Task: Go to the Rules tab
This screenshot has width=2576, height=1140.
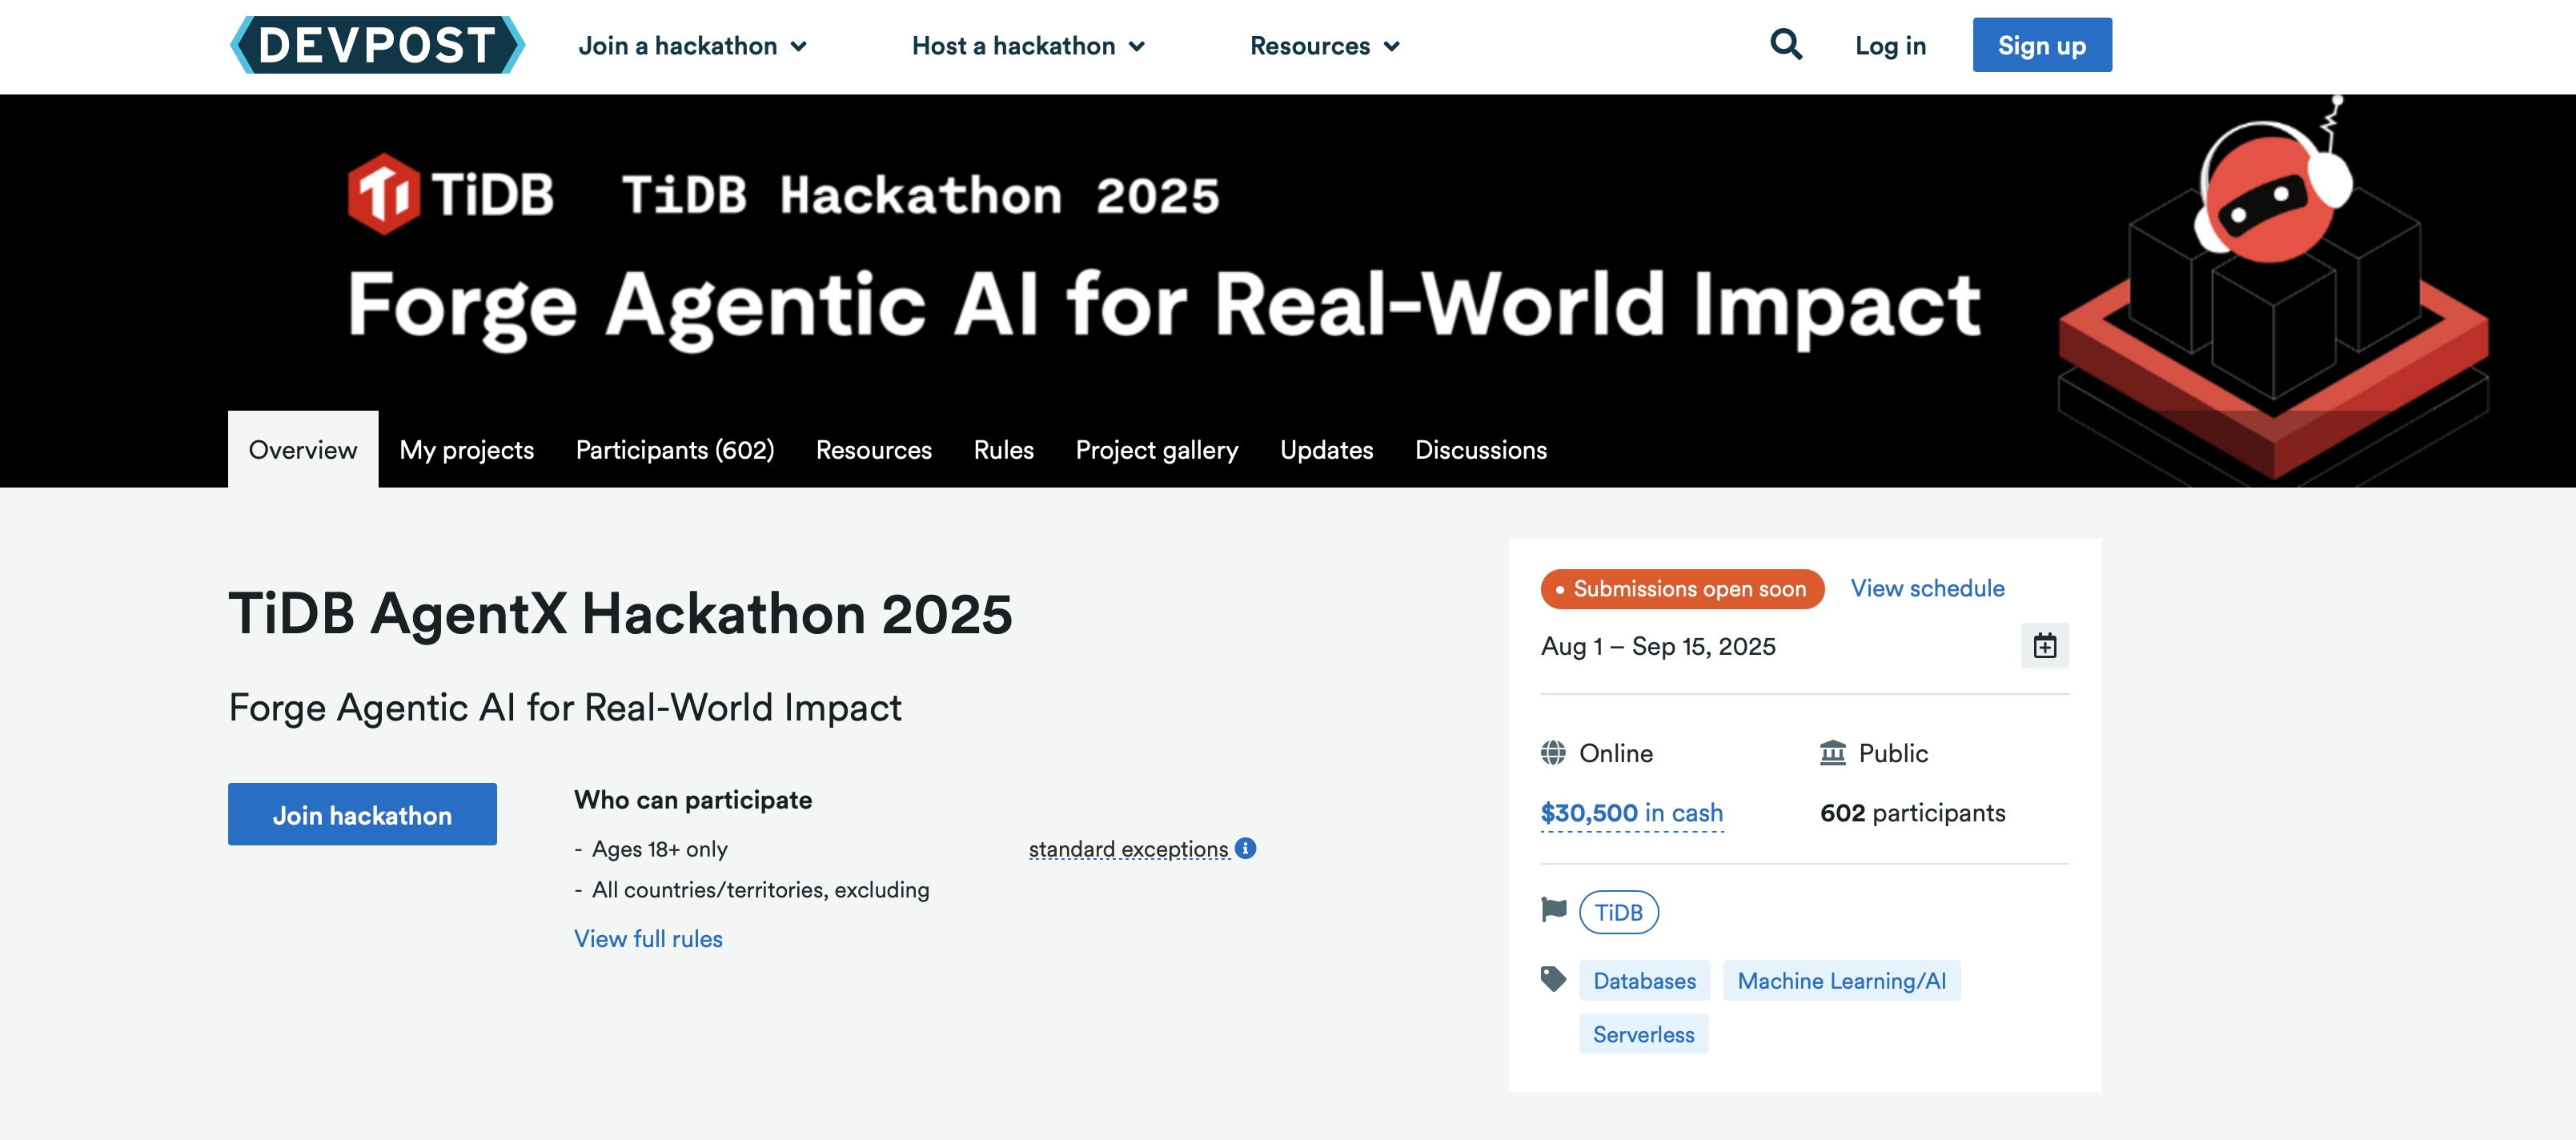Action: 1003,450
